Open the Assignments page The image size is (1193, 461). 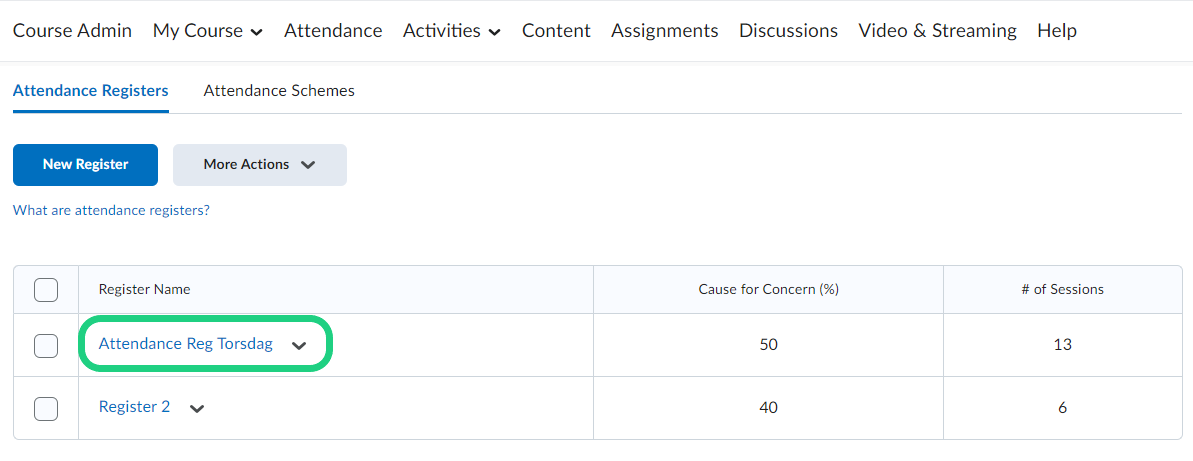pyautogui.click(x=664, y=31)
